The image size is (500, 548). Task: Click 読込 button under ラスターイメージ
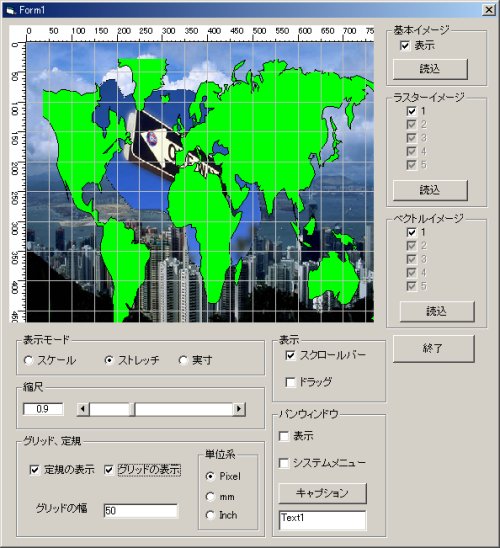[430, 190]
